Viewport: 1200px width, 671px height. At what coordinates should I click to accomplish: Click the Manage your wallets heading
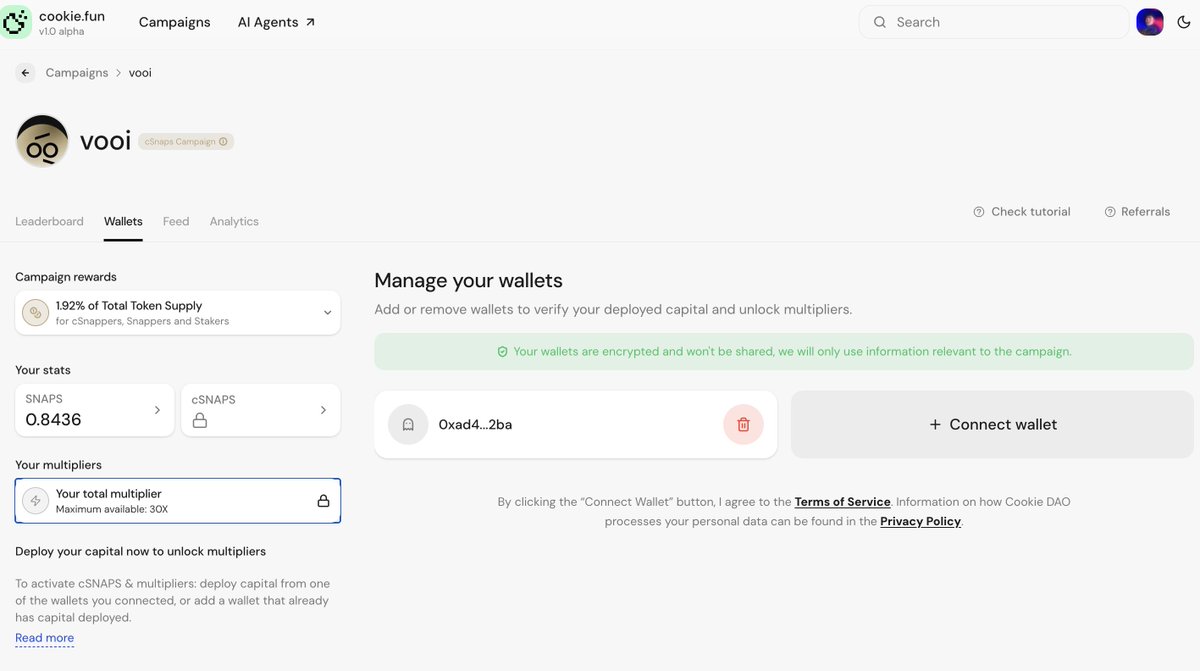468,281
